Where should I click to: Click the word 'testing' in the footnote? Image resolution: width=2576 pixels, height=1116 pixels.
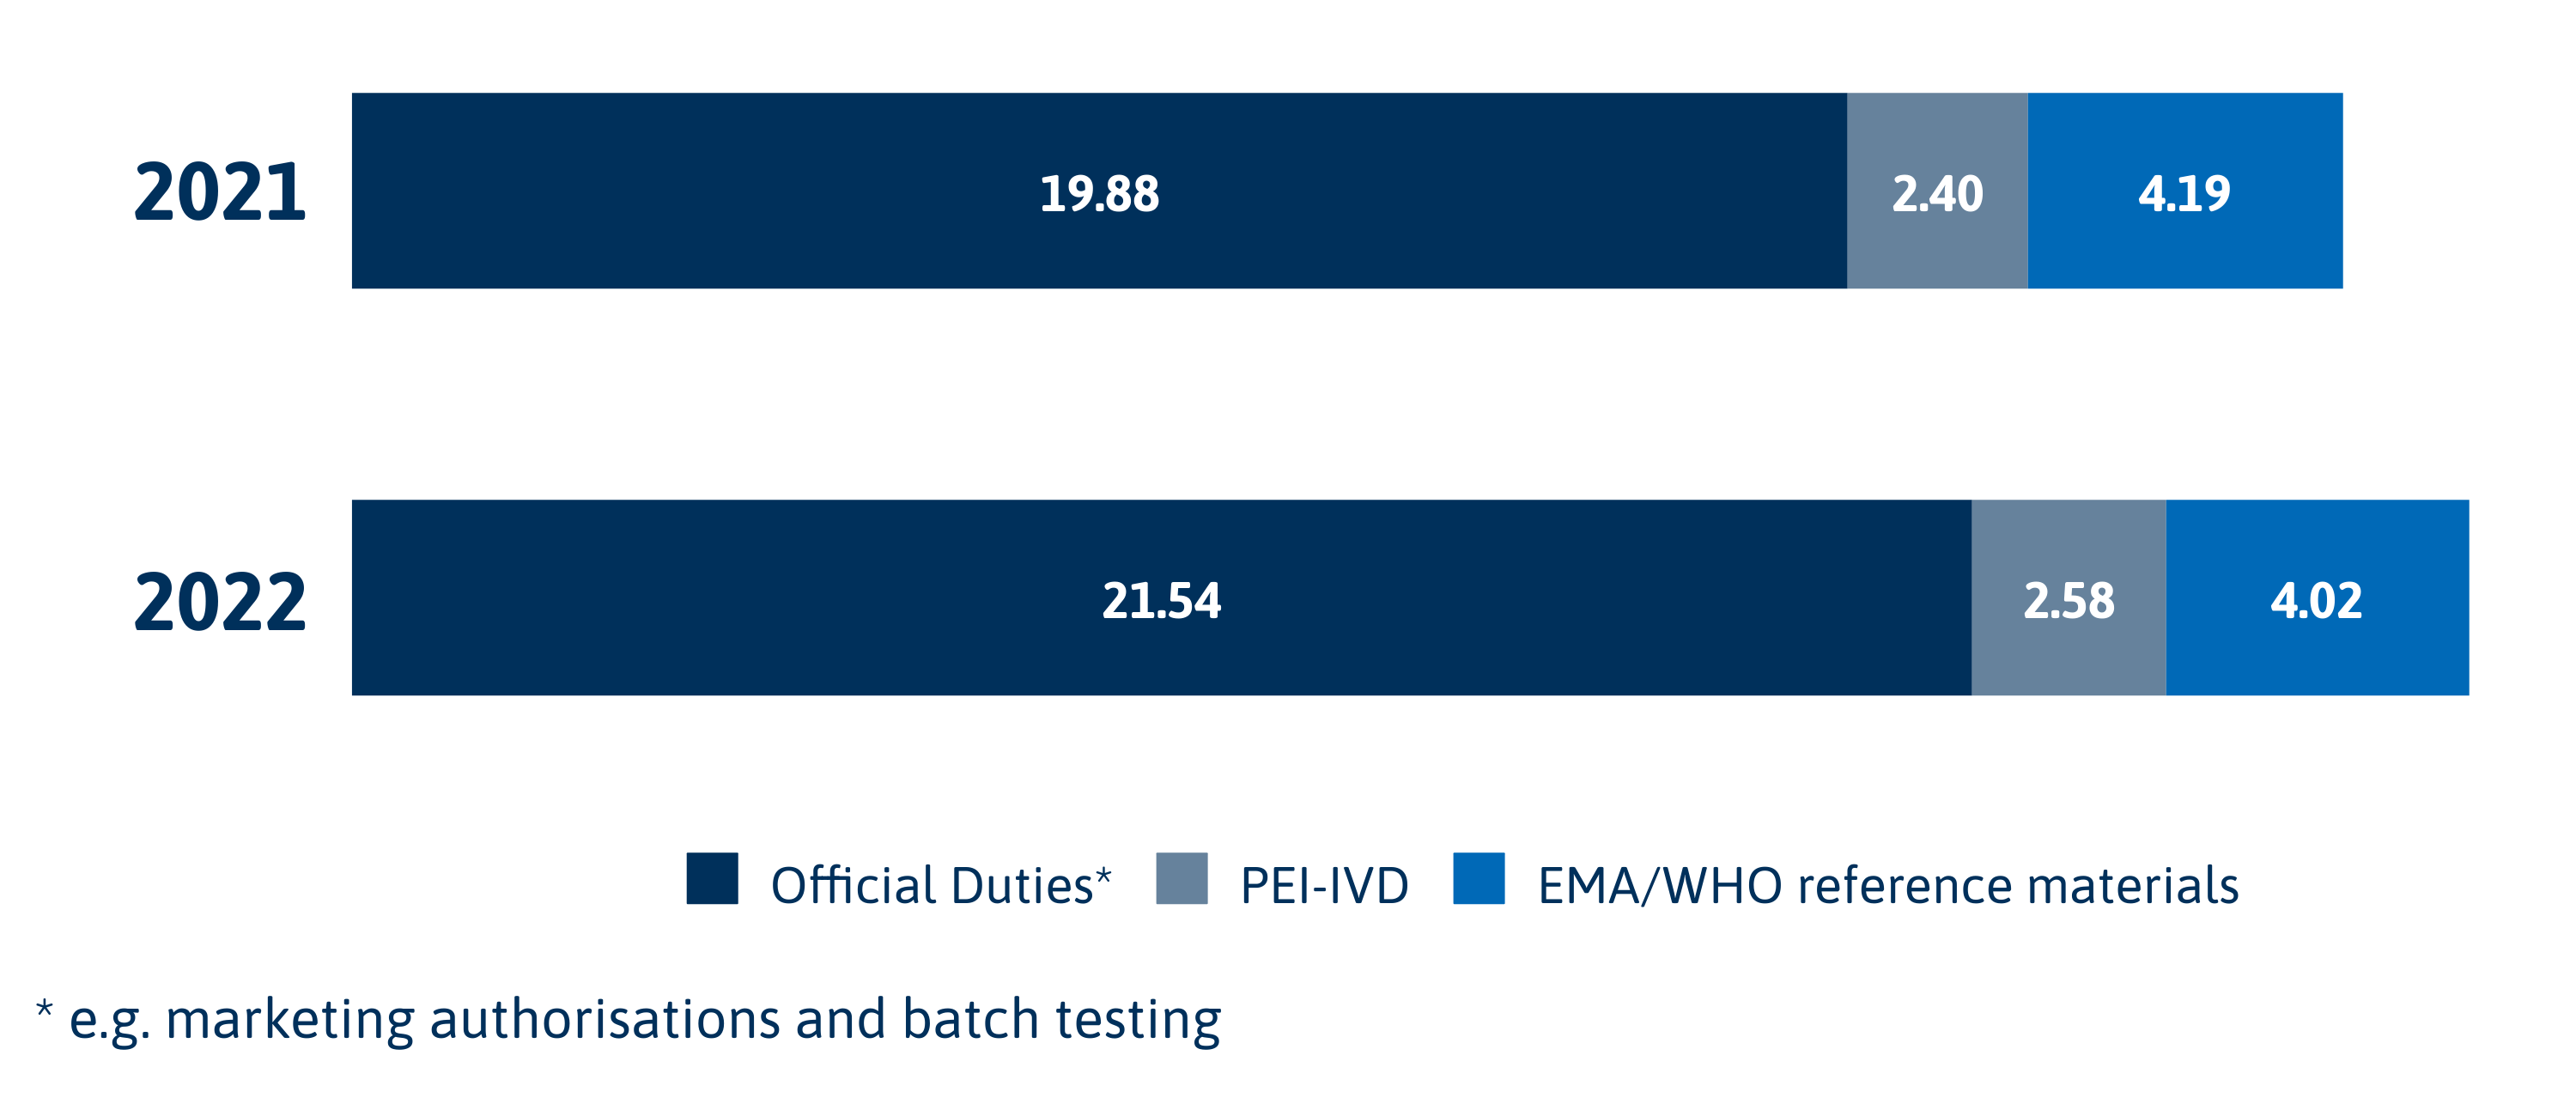pyautogui.click(x=1138, y=1020)
